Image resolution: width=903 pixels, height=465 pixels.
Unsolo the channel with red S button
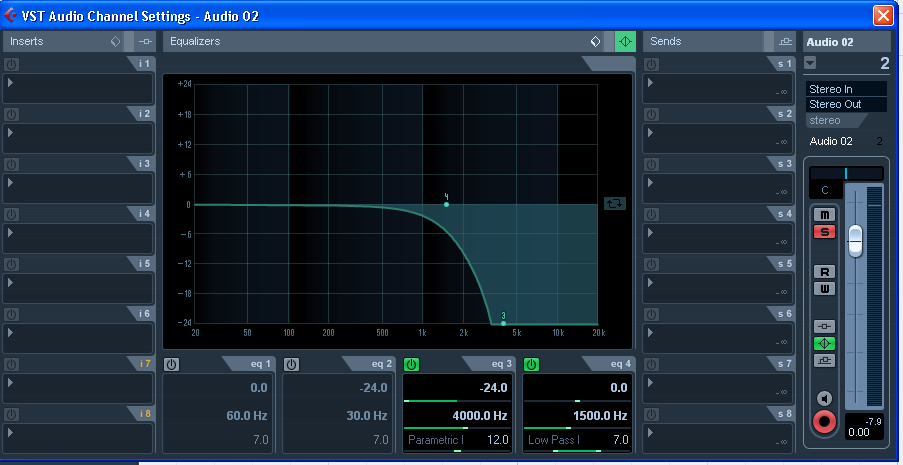click(x=825, y=232)
